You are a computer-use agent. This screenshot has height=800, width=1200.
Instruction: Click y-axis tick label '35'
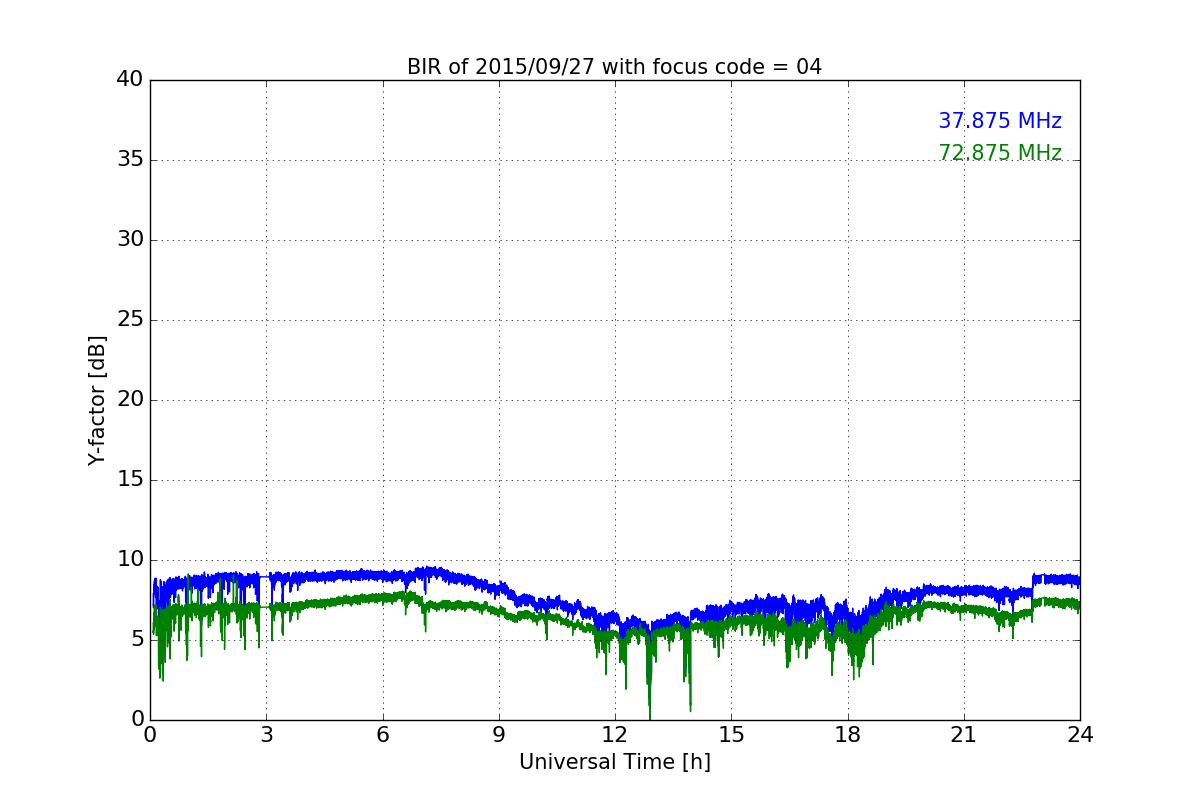click(130, 160)
